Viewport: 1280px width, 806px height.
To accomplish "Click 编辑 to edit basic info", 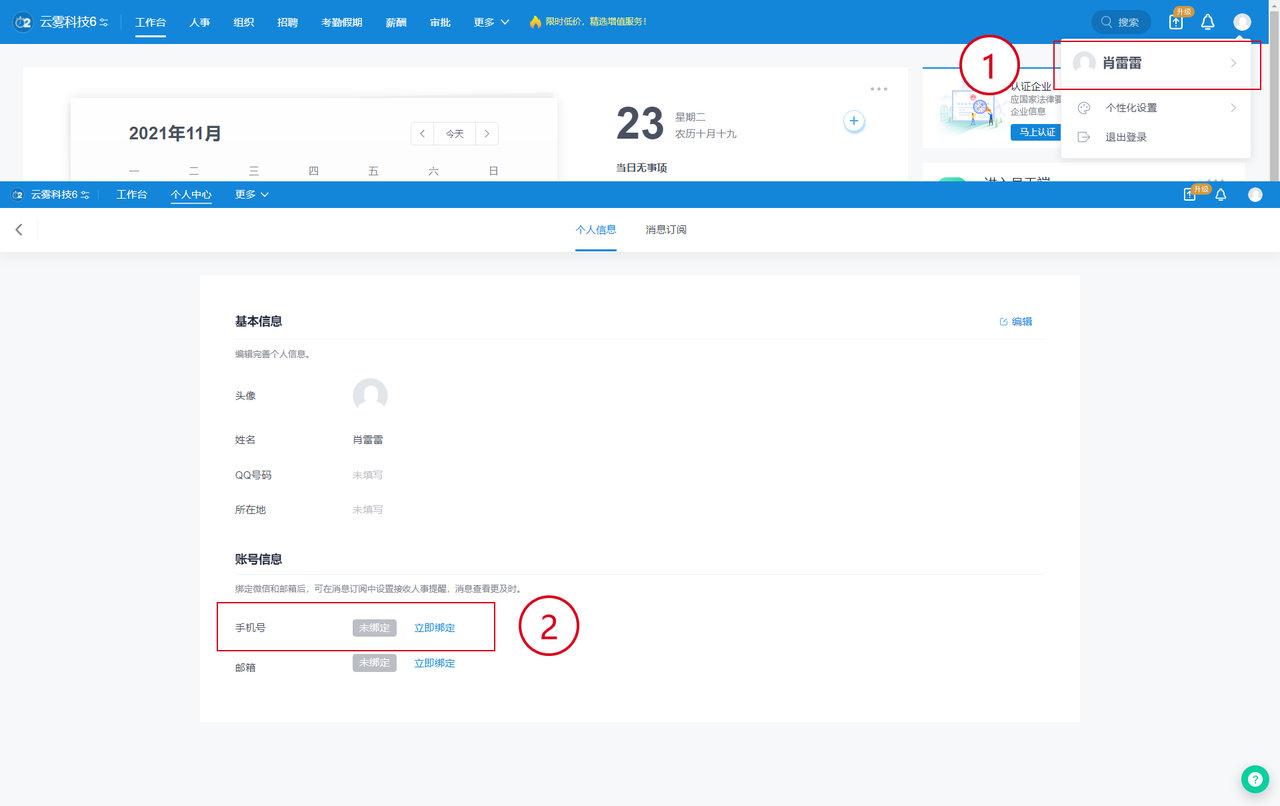I will point(1016,322).
